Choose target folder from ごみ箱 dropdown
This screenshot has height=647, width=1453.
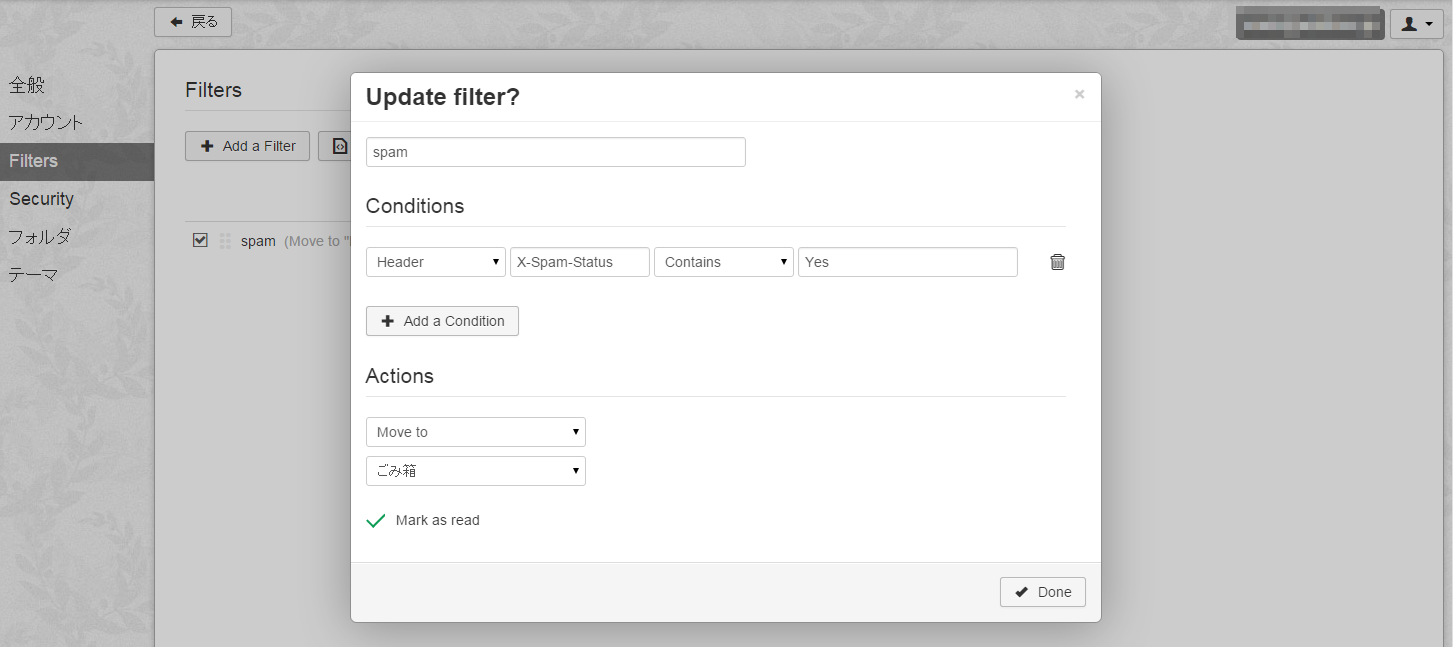pyautogui.click(x=475, y=471)
